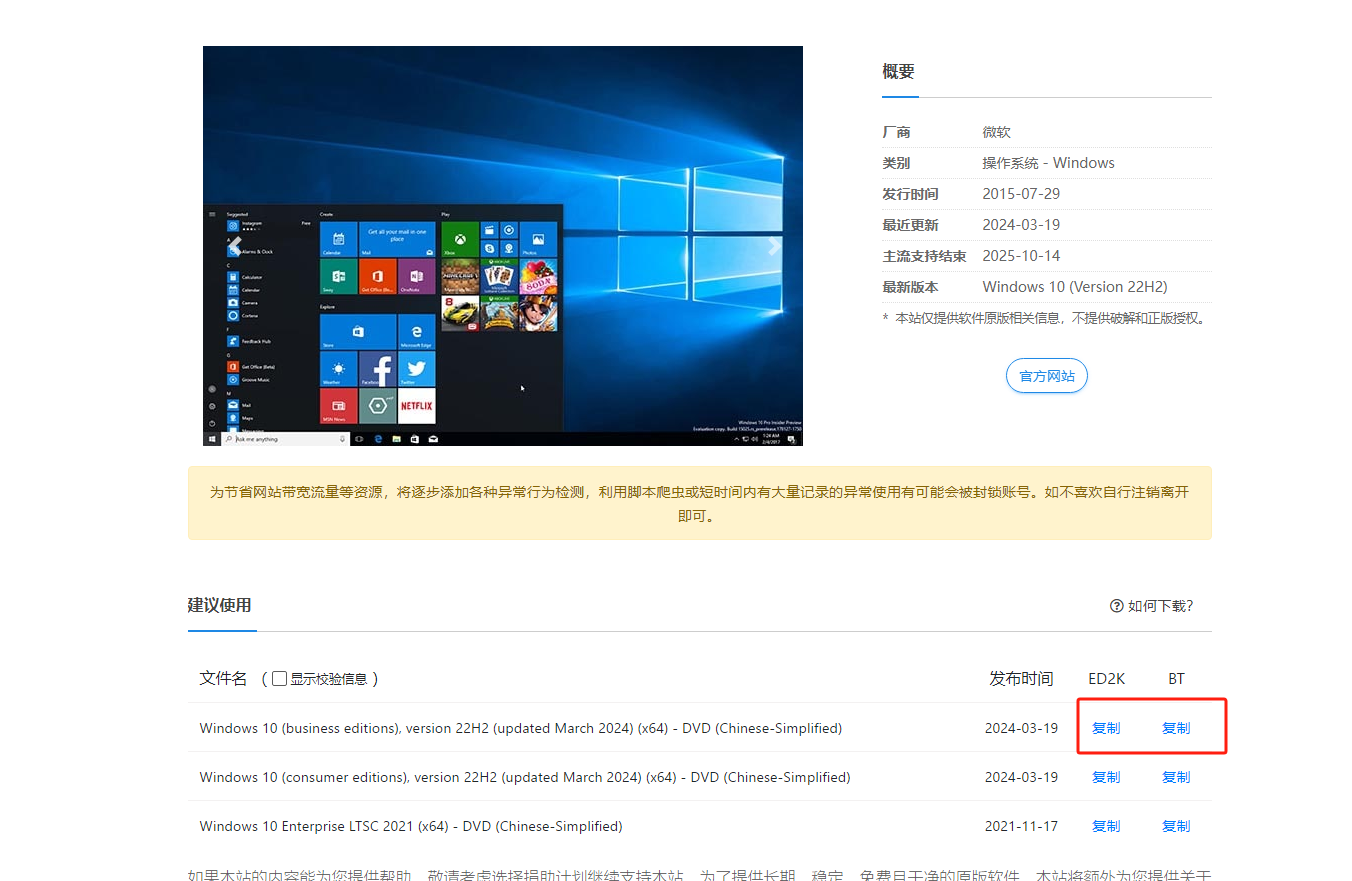Click the 主流支持结束 label
The image size is (1352, 881).
click(924, 256)
